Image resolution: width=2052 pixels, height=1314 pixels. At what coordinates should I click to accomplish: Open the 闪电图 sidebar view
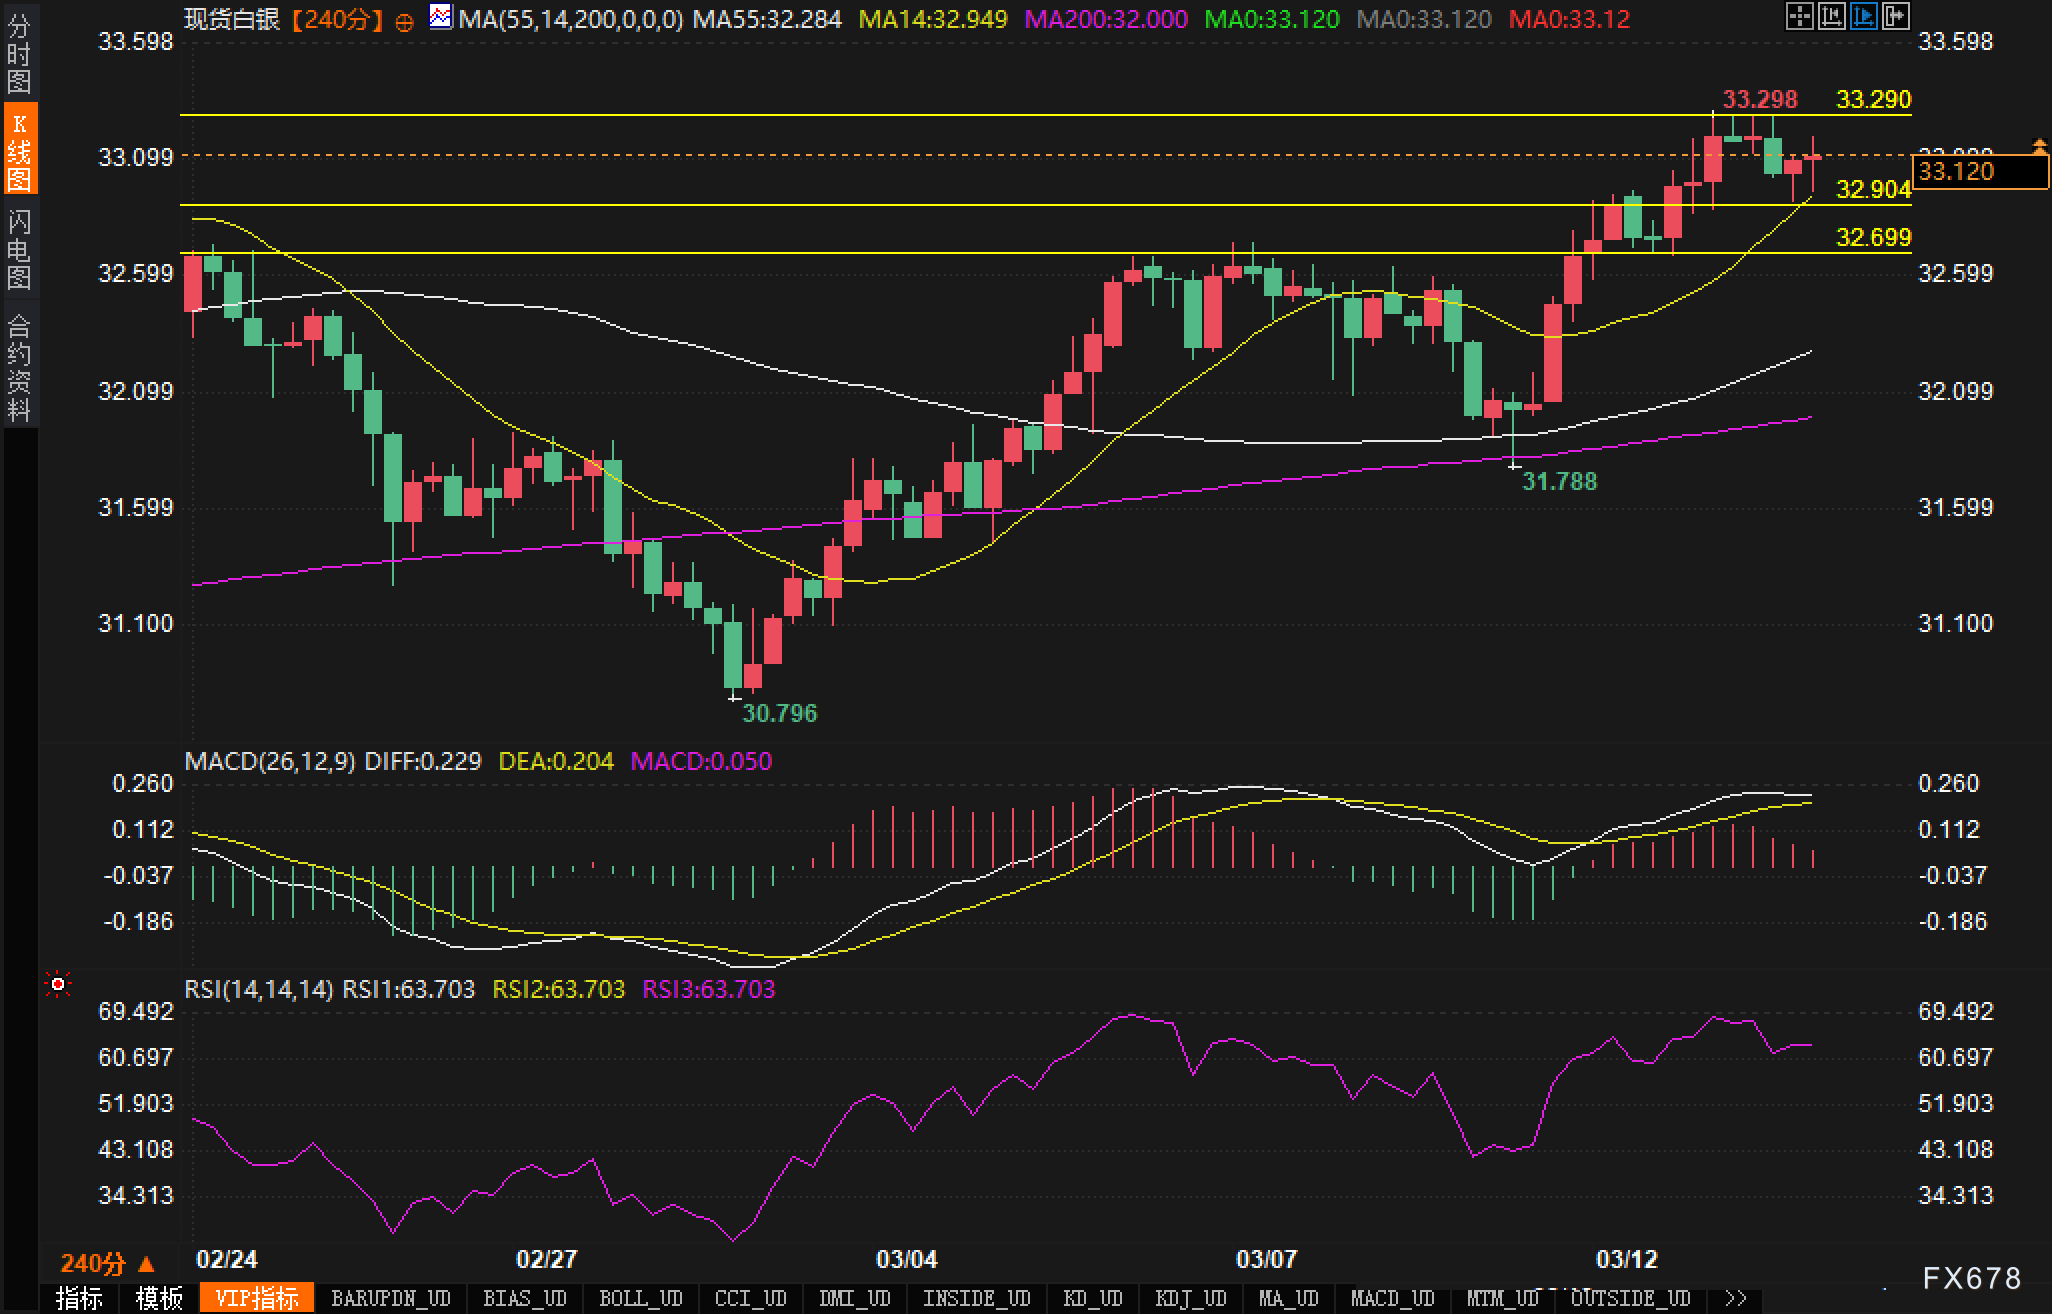pos(19,249)
